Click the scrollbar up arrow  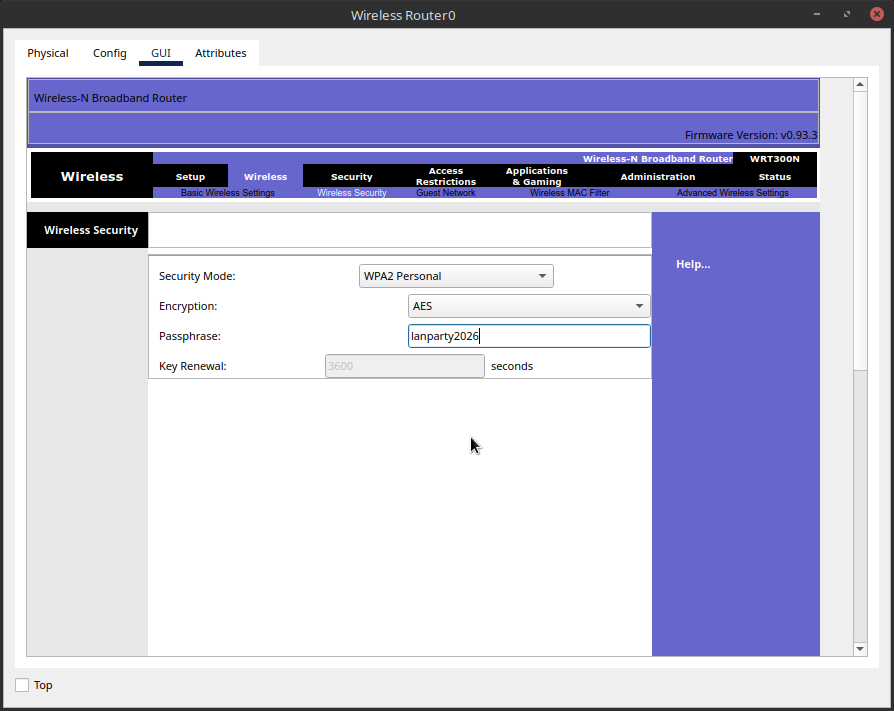coord(860,85)
